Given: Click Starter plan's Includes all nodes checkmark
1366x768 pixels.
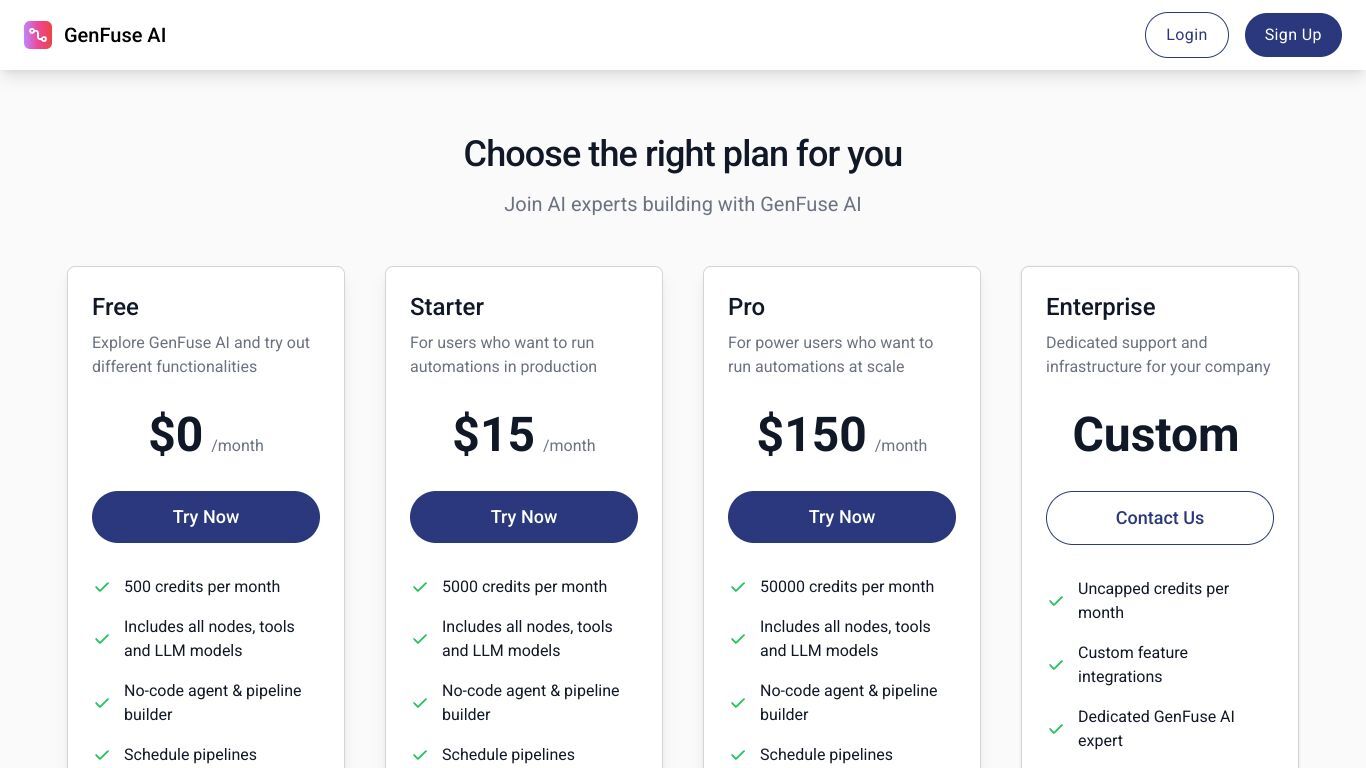Looking at the screenshot, I should [420, 639].
